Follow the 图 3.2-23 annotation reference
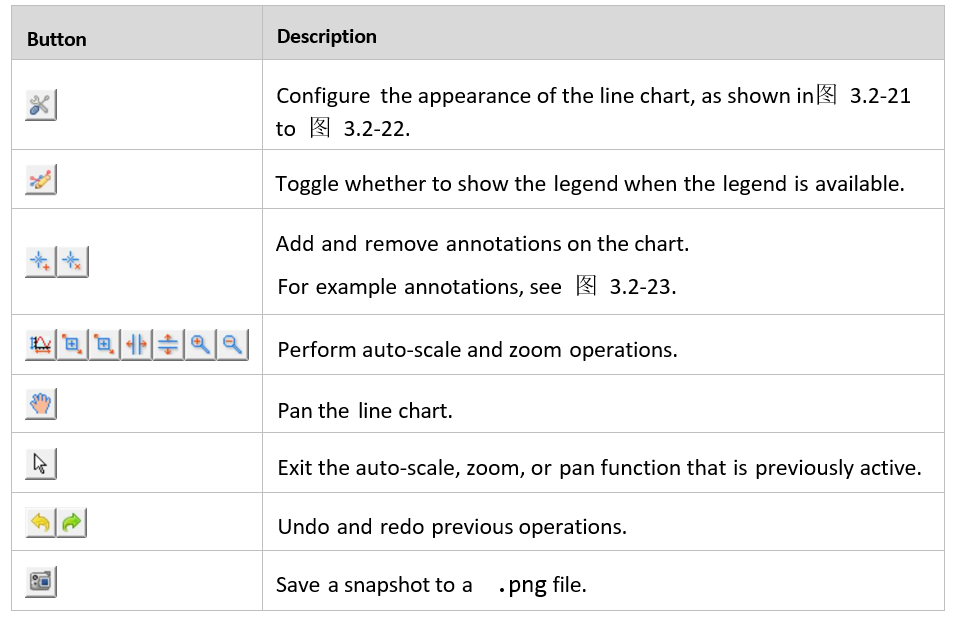The width and height of the screenshot is (955, 619). pyautogui.click(x=624, y=286)
